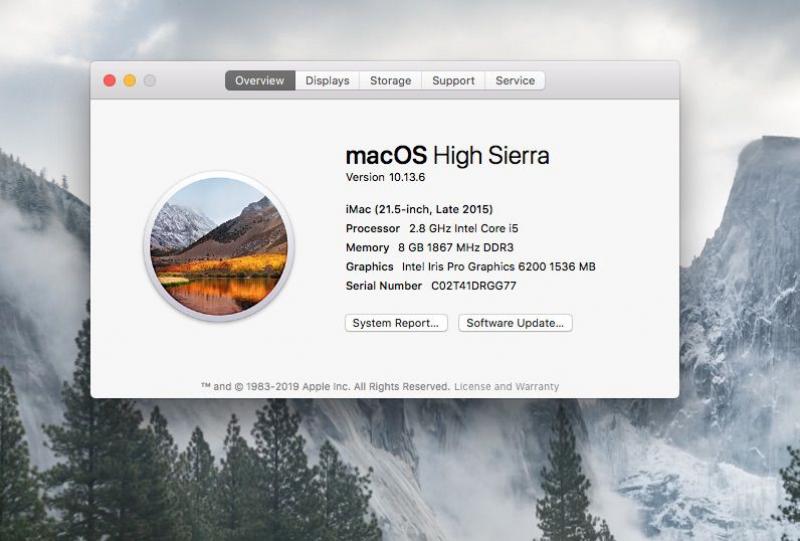Click the macOS High Sierra title text
Screen dimensions: 800x541
pos(447,156)
